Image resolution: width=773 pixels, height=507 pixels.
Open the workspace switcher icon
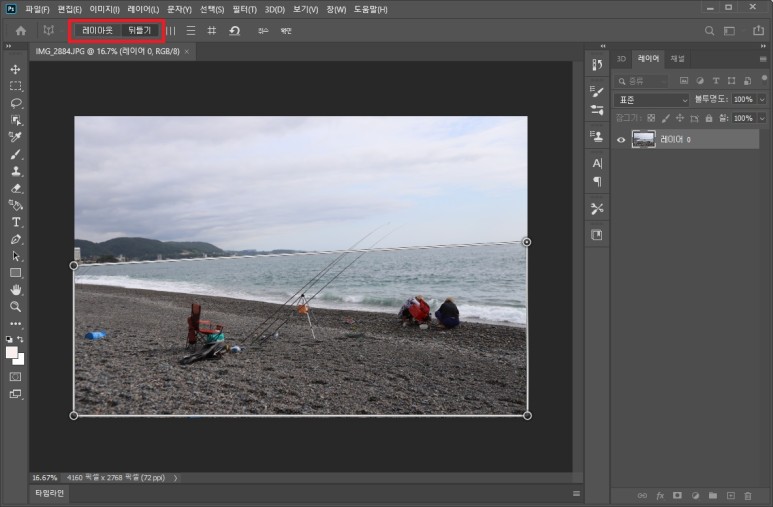pyautogui.click(x=730, y=31)
